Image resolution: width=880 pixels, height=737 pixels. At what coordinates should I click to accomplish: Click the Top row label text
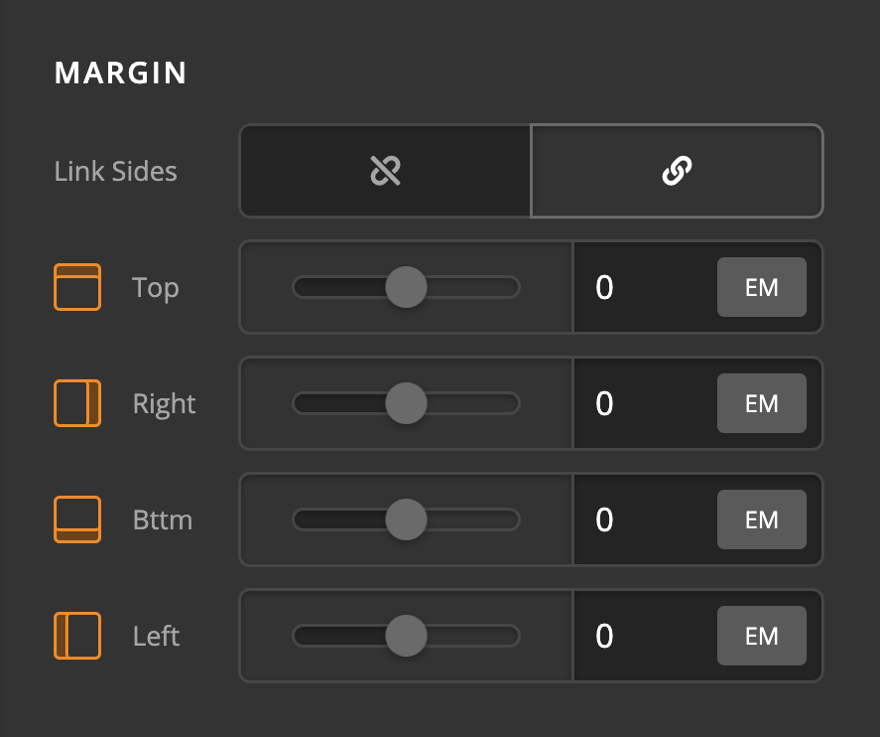pyautogui.click(x=156, y=287)
